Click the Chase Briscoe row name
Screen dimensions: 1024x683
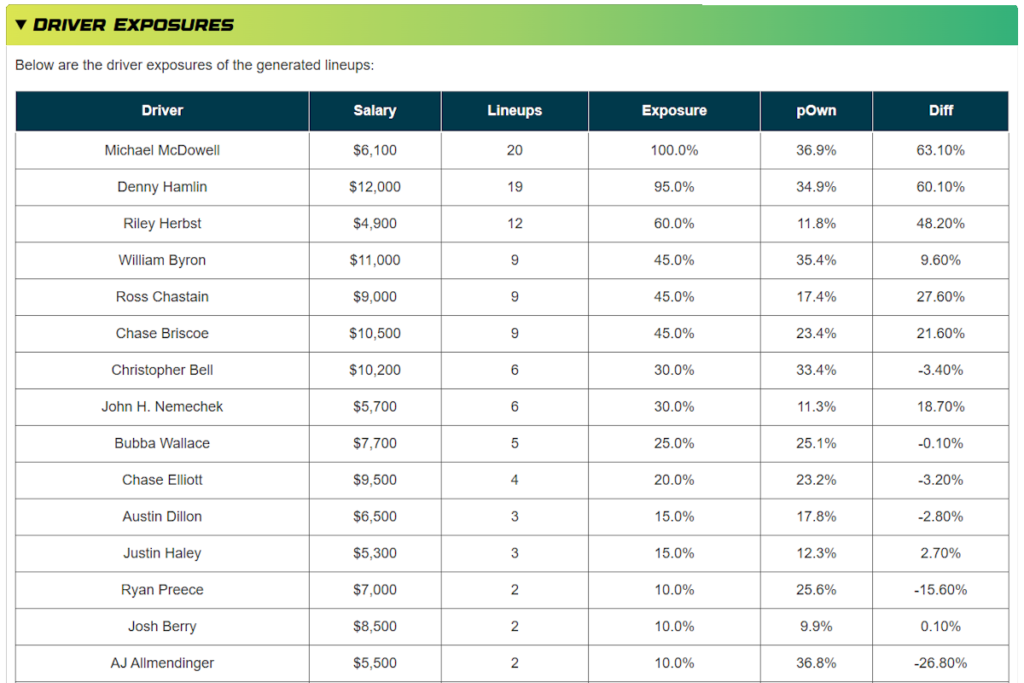162,333
